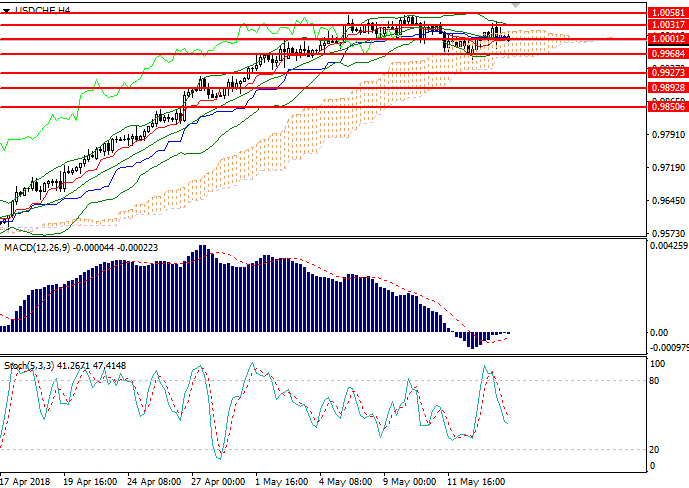Viewport: 689px width, 488px height.
Task: Click the 80 level on Stochastic scale
Action: [x=656, y=380]
